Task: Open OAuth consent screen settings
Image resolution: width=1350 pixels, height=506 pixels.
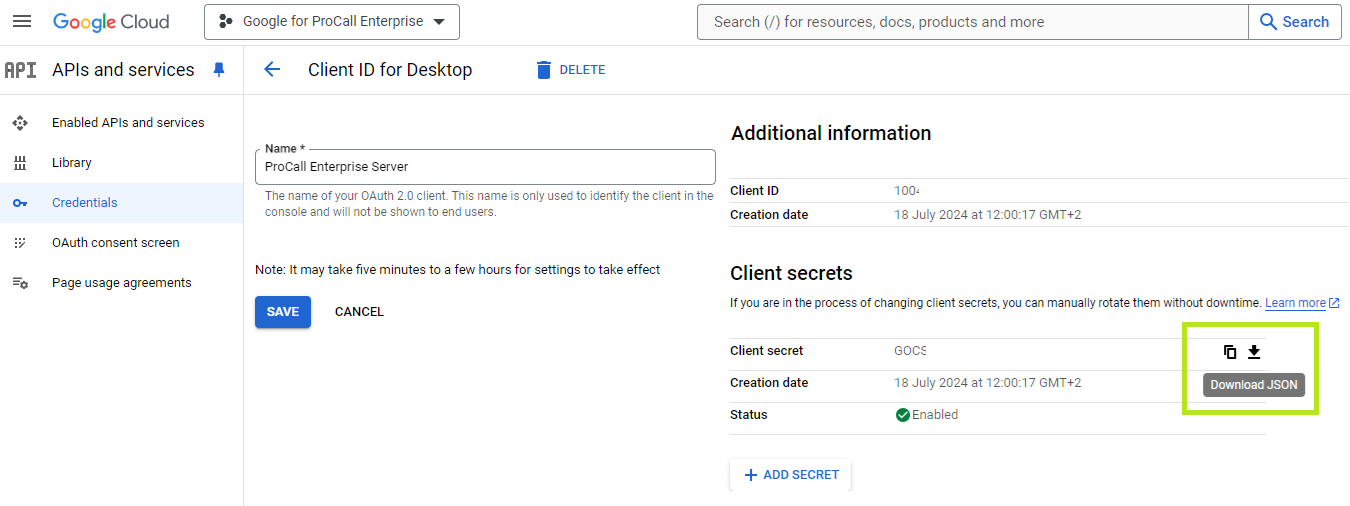Action: pos(116,243)
